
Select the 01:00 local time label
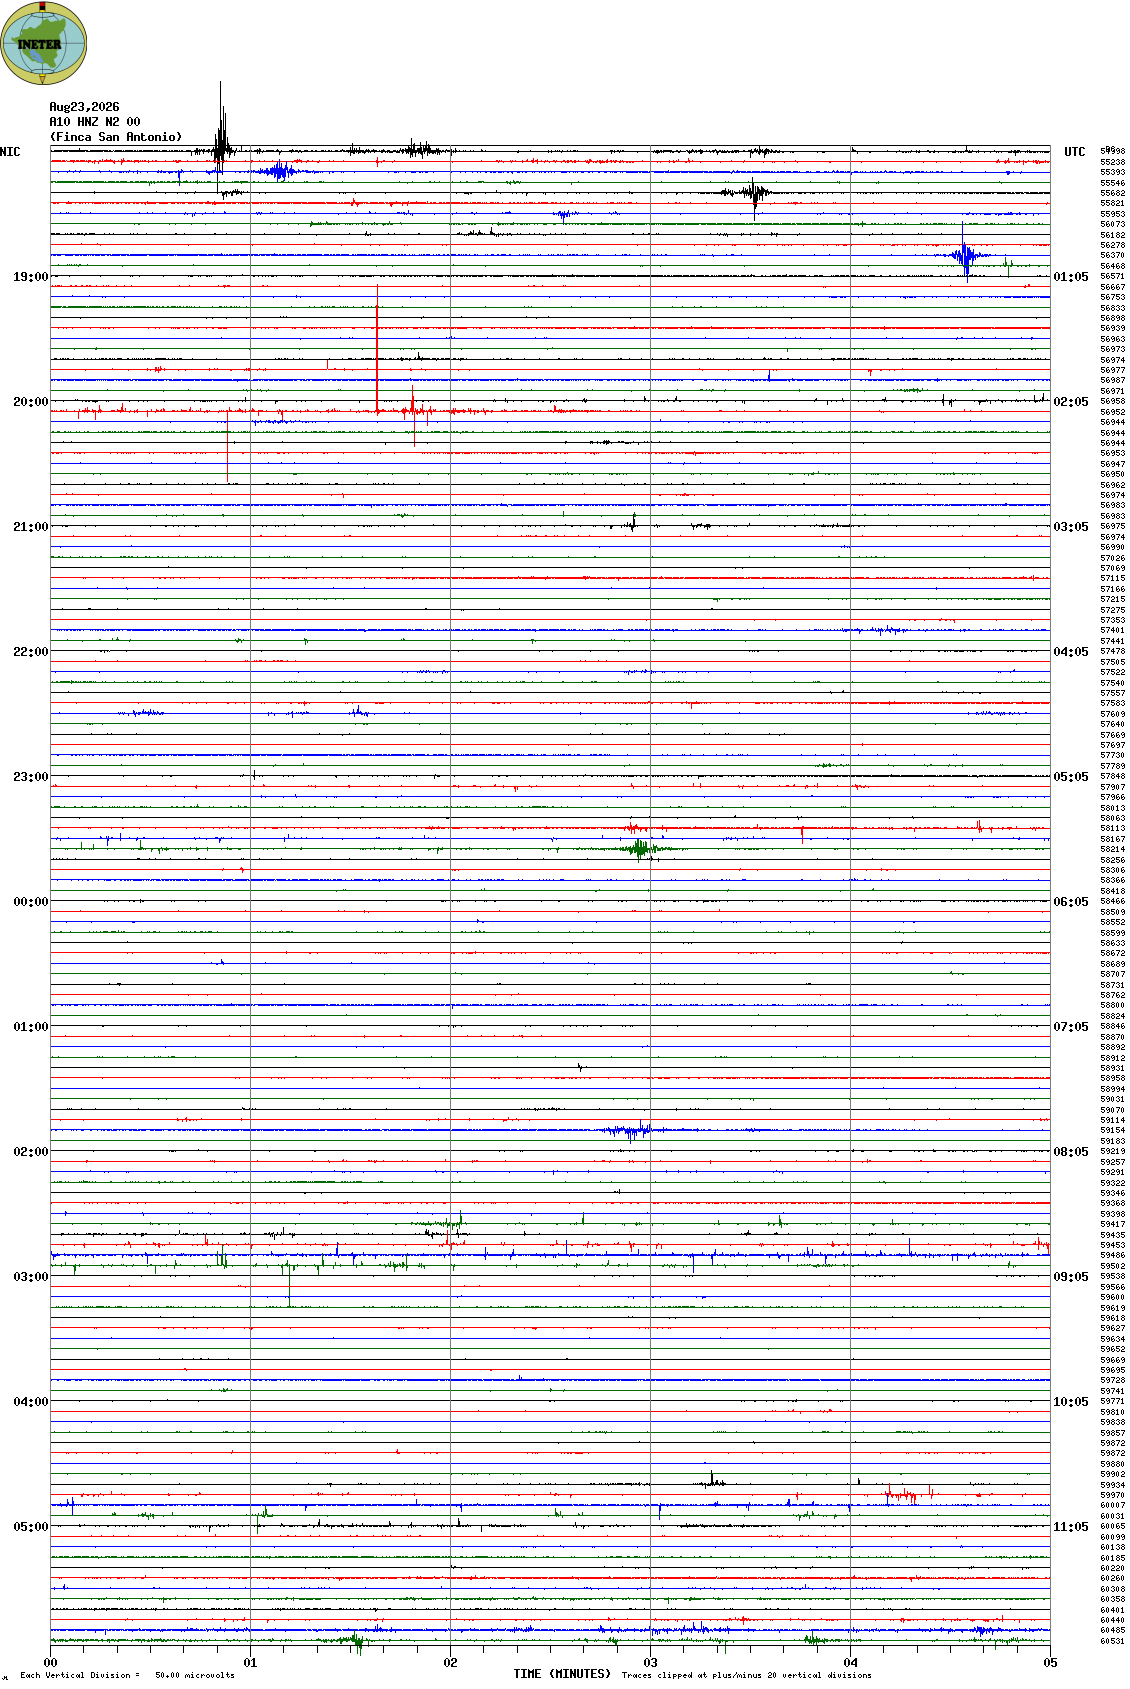(30, 1027)
